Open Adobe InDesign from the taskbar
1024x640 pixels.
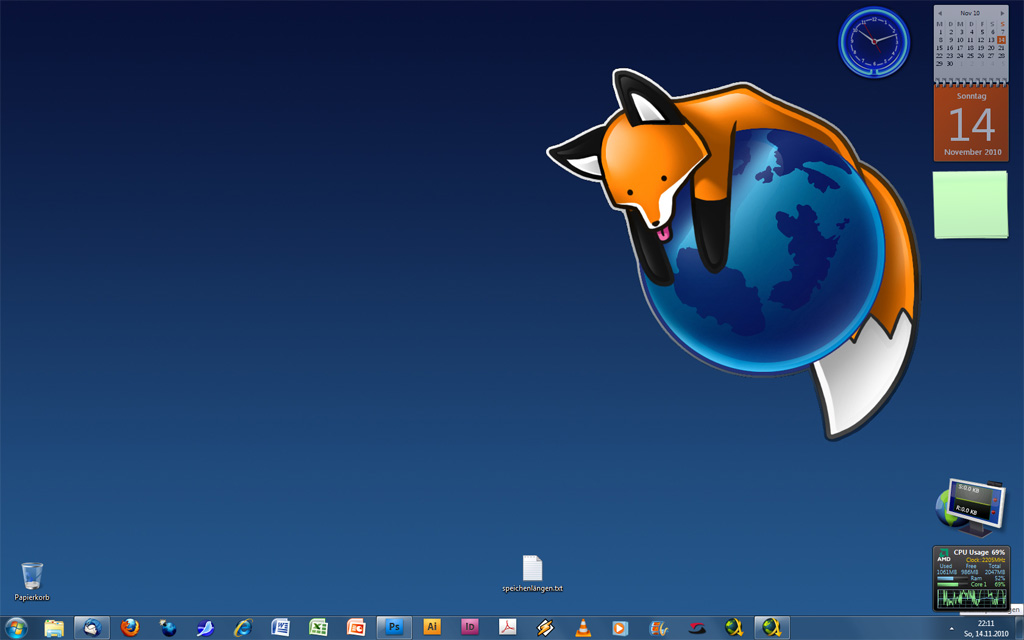click(x=469, y=627)
